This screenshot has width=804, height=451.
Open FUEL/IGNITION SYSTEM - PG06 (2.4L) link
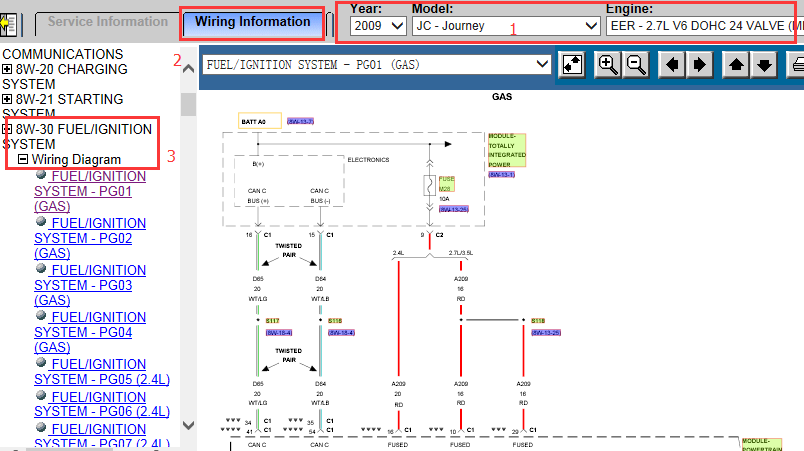point(102,404)
